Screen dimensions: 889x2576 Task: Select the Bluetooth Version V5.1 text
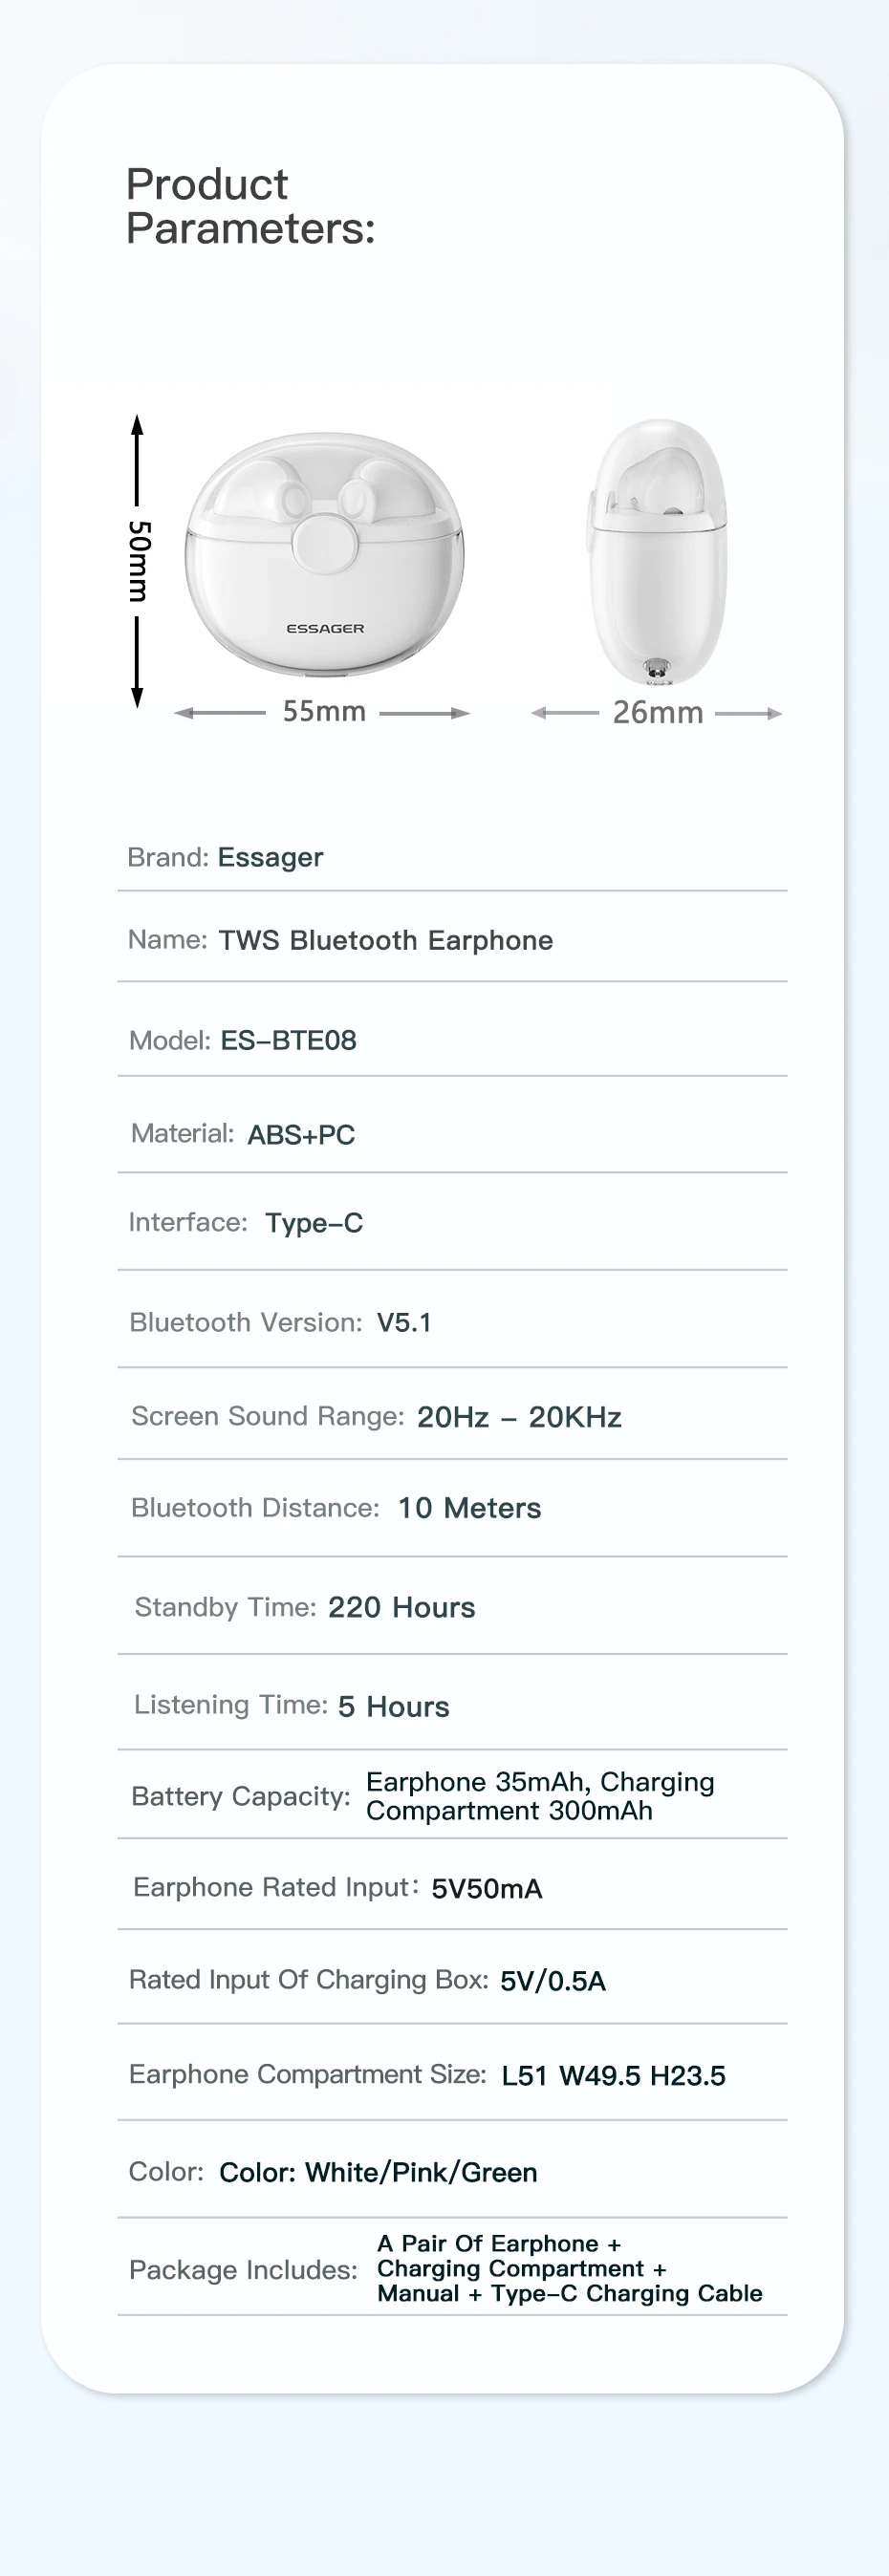[x=404, y=1323]
